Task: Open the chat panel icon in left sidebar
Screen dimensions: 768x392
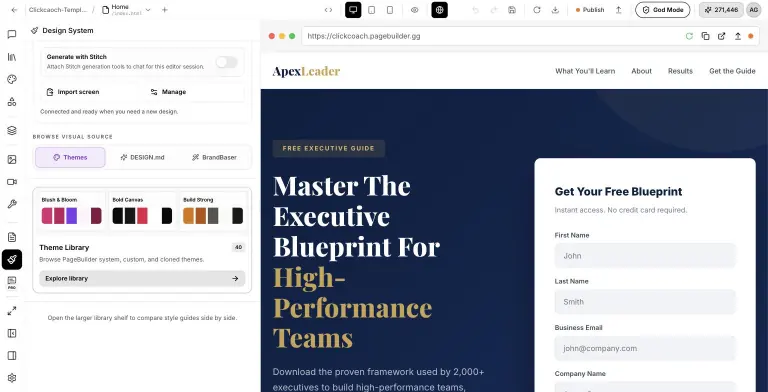Action: [12, 34]
